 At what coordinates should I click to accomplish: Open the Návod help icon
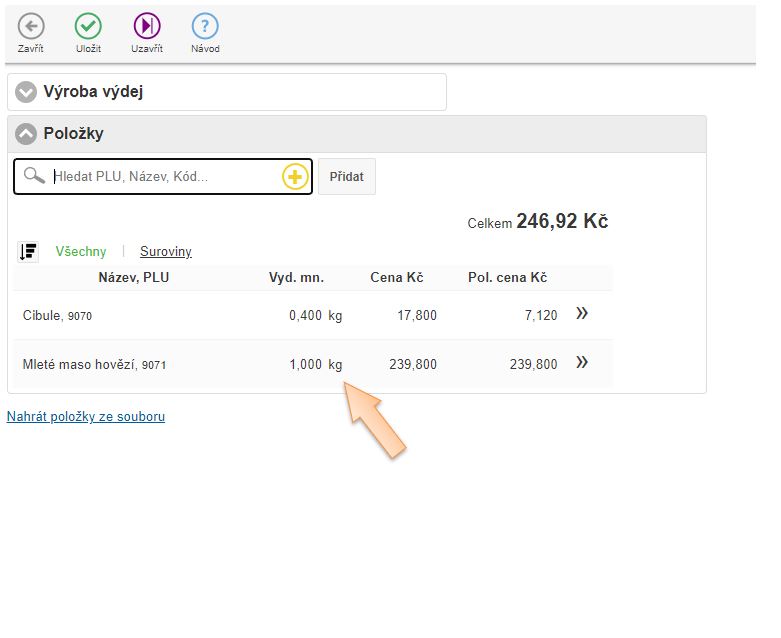click(205, 27)
